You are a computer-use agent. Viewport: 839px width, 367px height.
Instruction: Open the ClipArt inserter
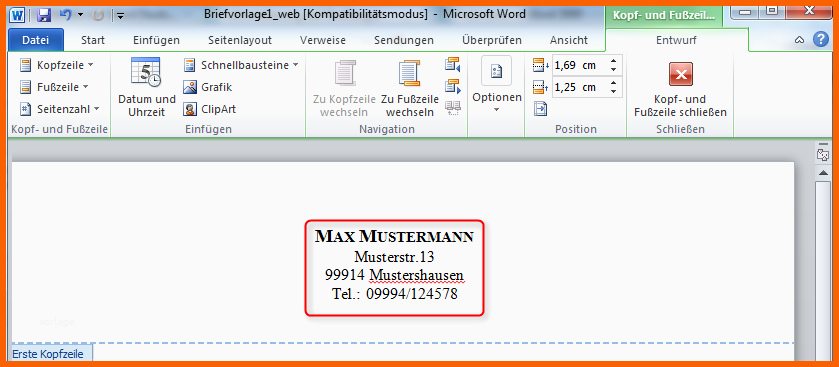[x=210, y=109]
